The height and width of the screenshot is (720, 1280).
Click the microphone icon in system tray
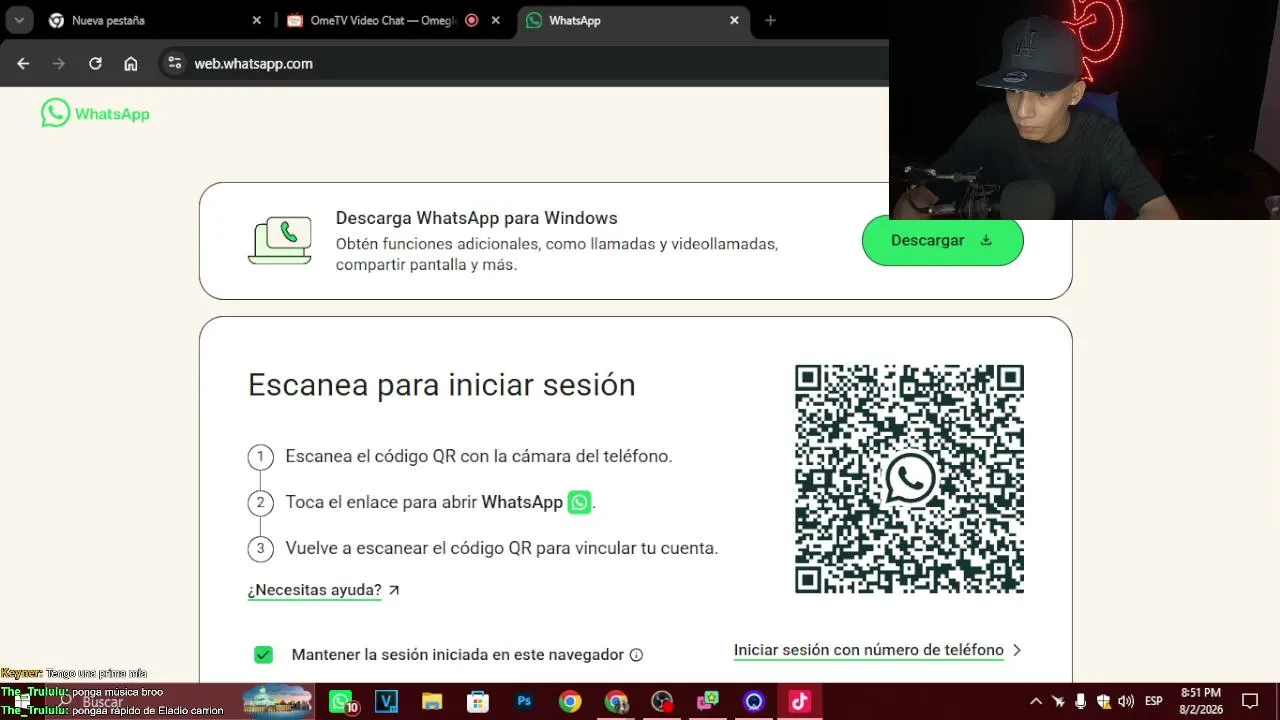tap(1081, 701)
